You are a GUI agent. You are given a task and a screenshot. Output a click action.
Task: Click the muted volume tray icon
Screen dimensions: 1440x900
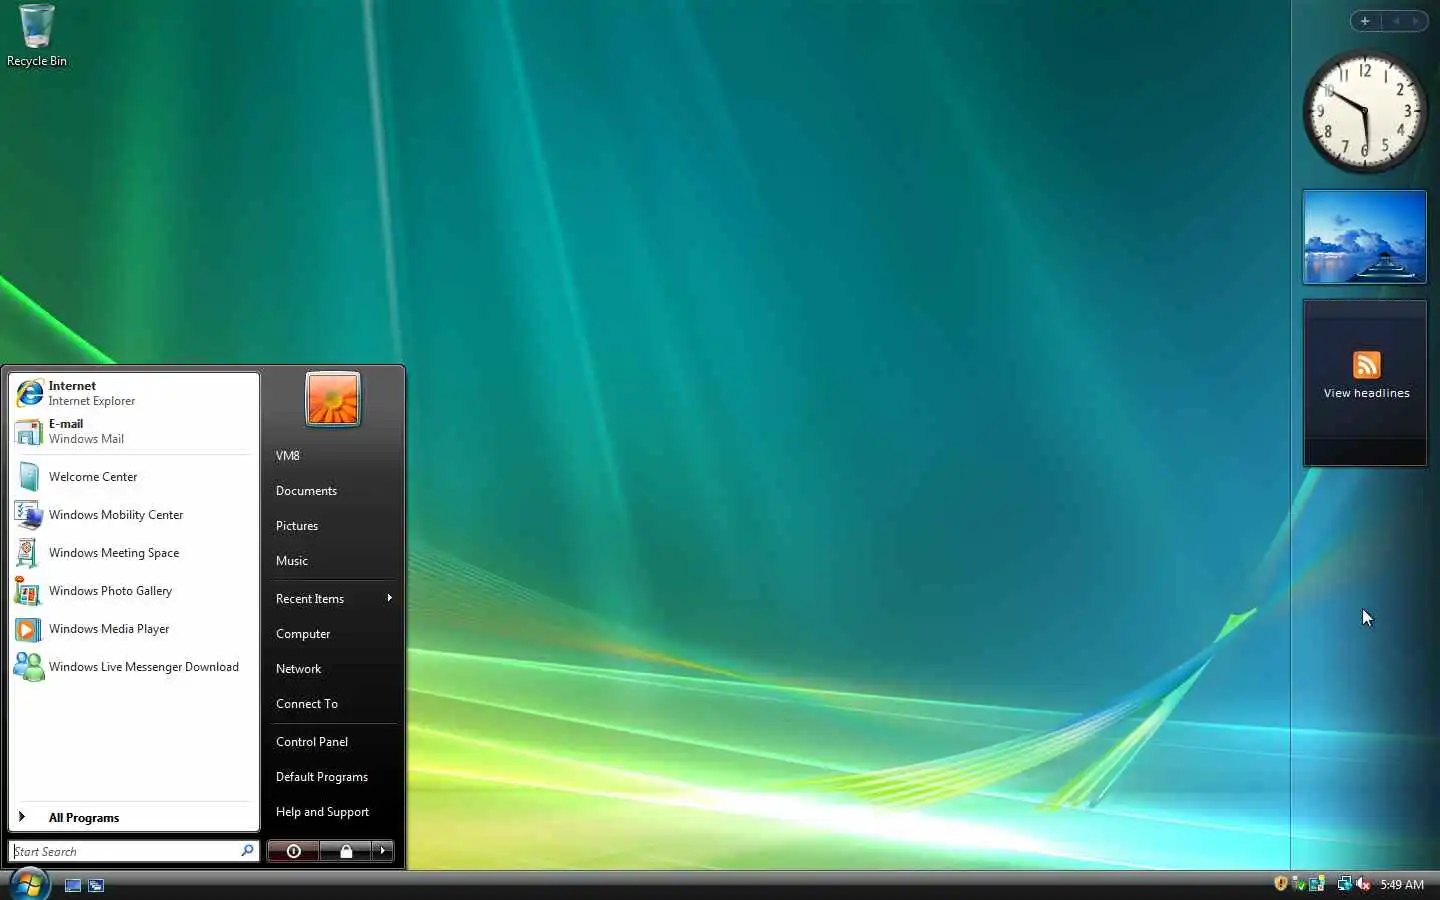(x=1363, y=883)
